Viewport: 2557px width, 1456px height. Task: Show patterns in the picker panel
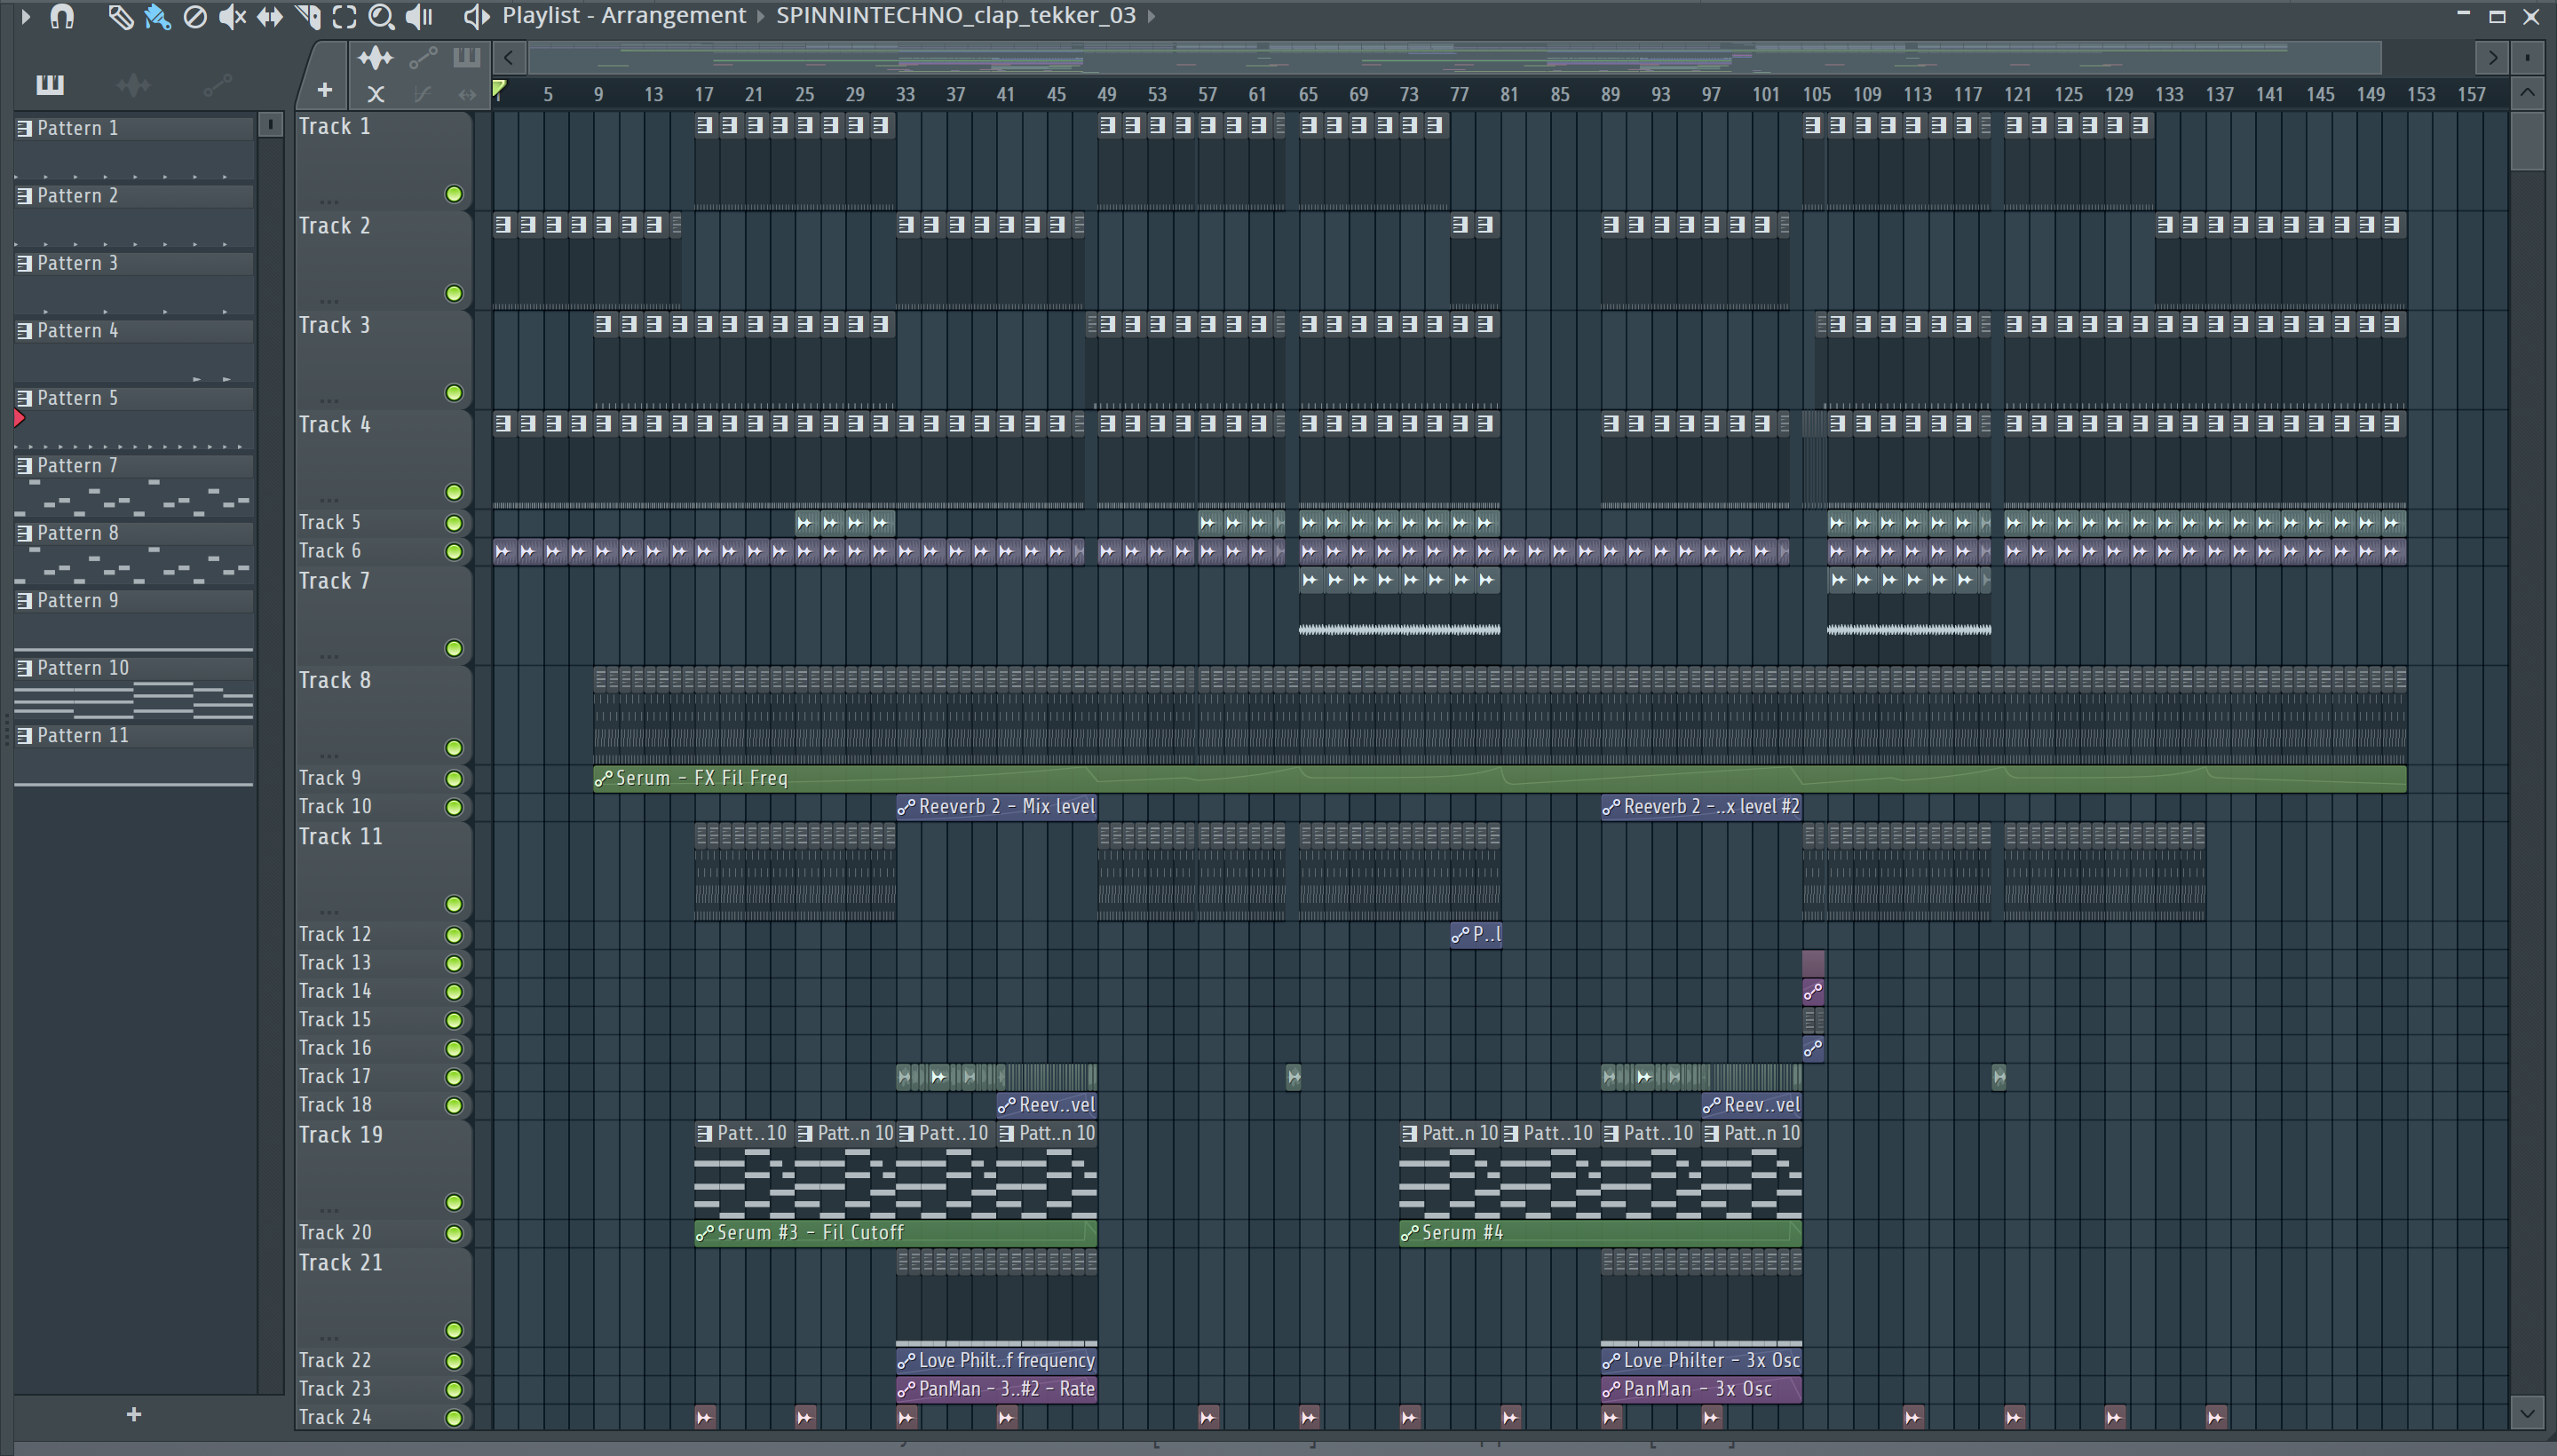point(49,85)
